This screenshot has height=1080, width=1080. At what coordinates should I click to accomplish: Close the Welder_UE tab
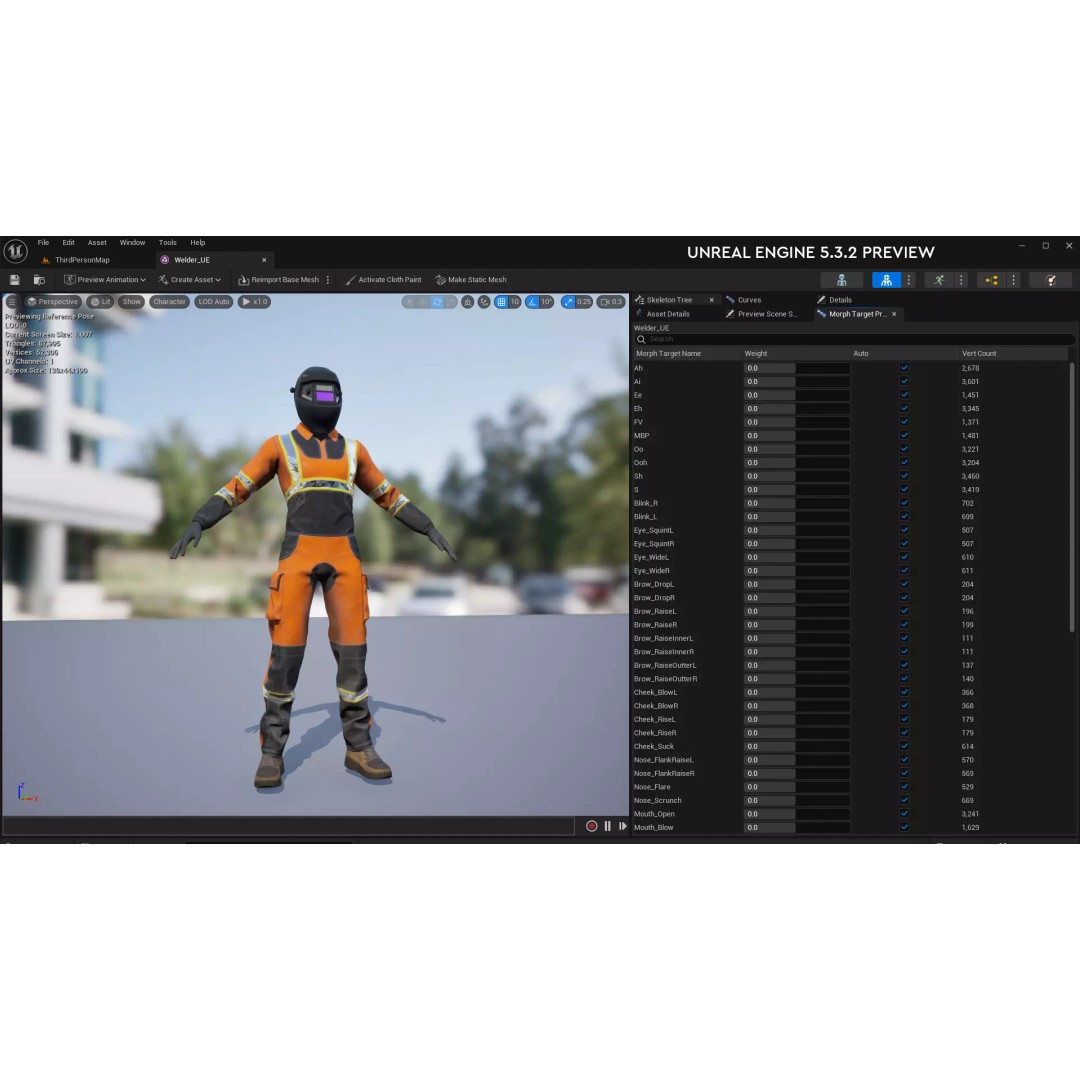[x=264, y=260]
